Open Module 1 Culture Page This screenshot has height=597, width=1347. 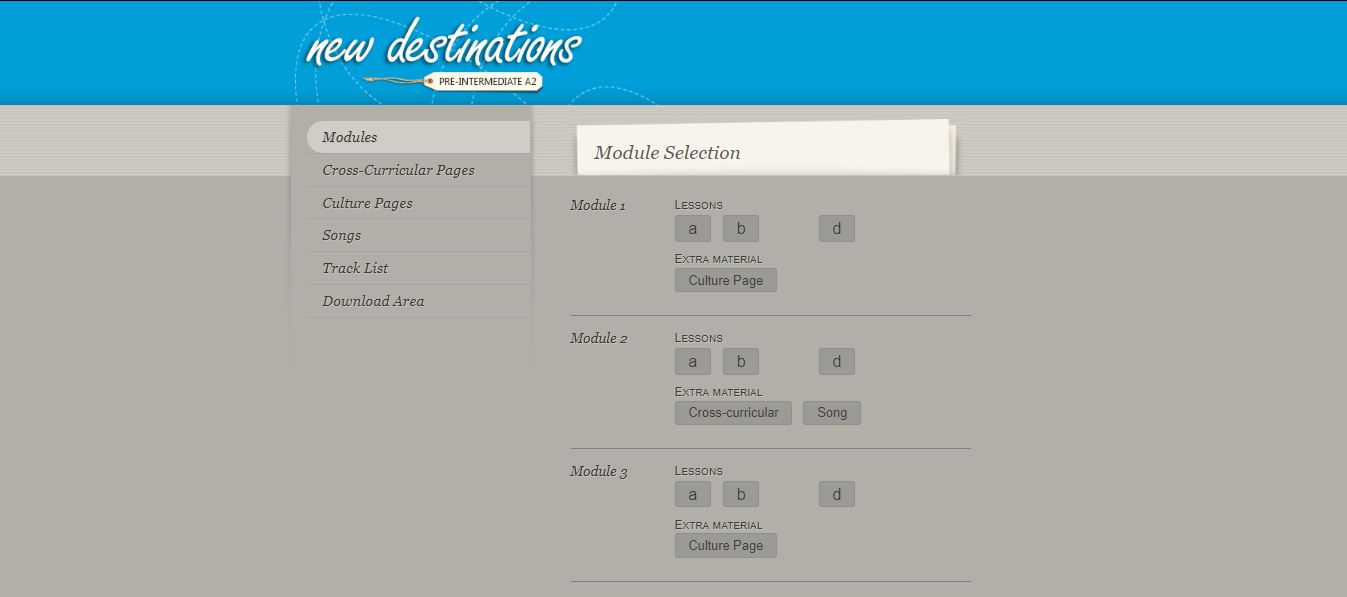[726, 280]
